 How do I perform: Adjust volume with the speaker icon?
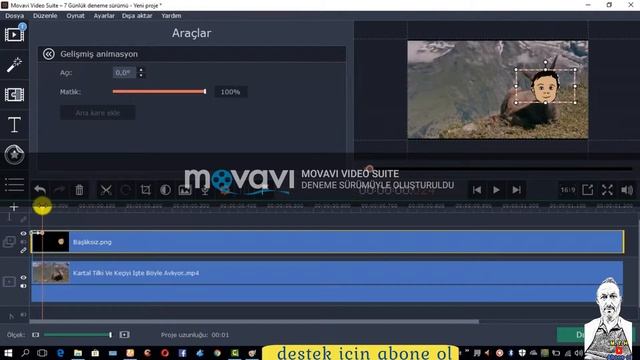(627, 190)
